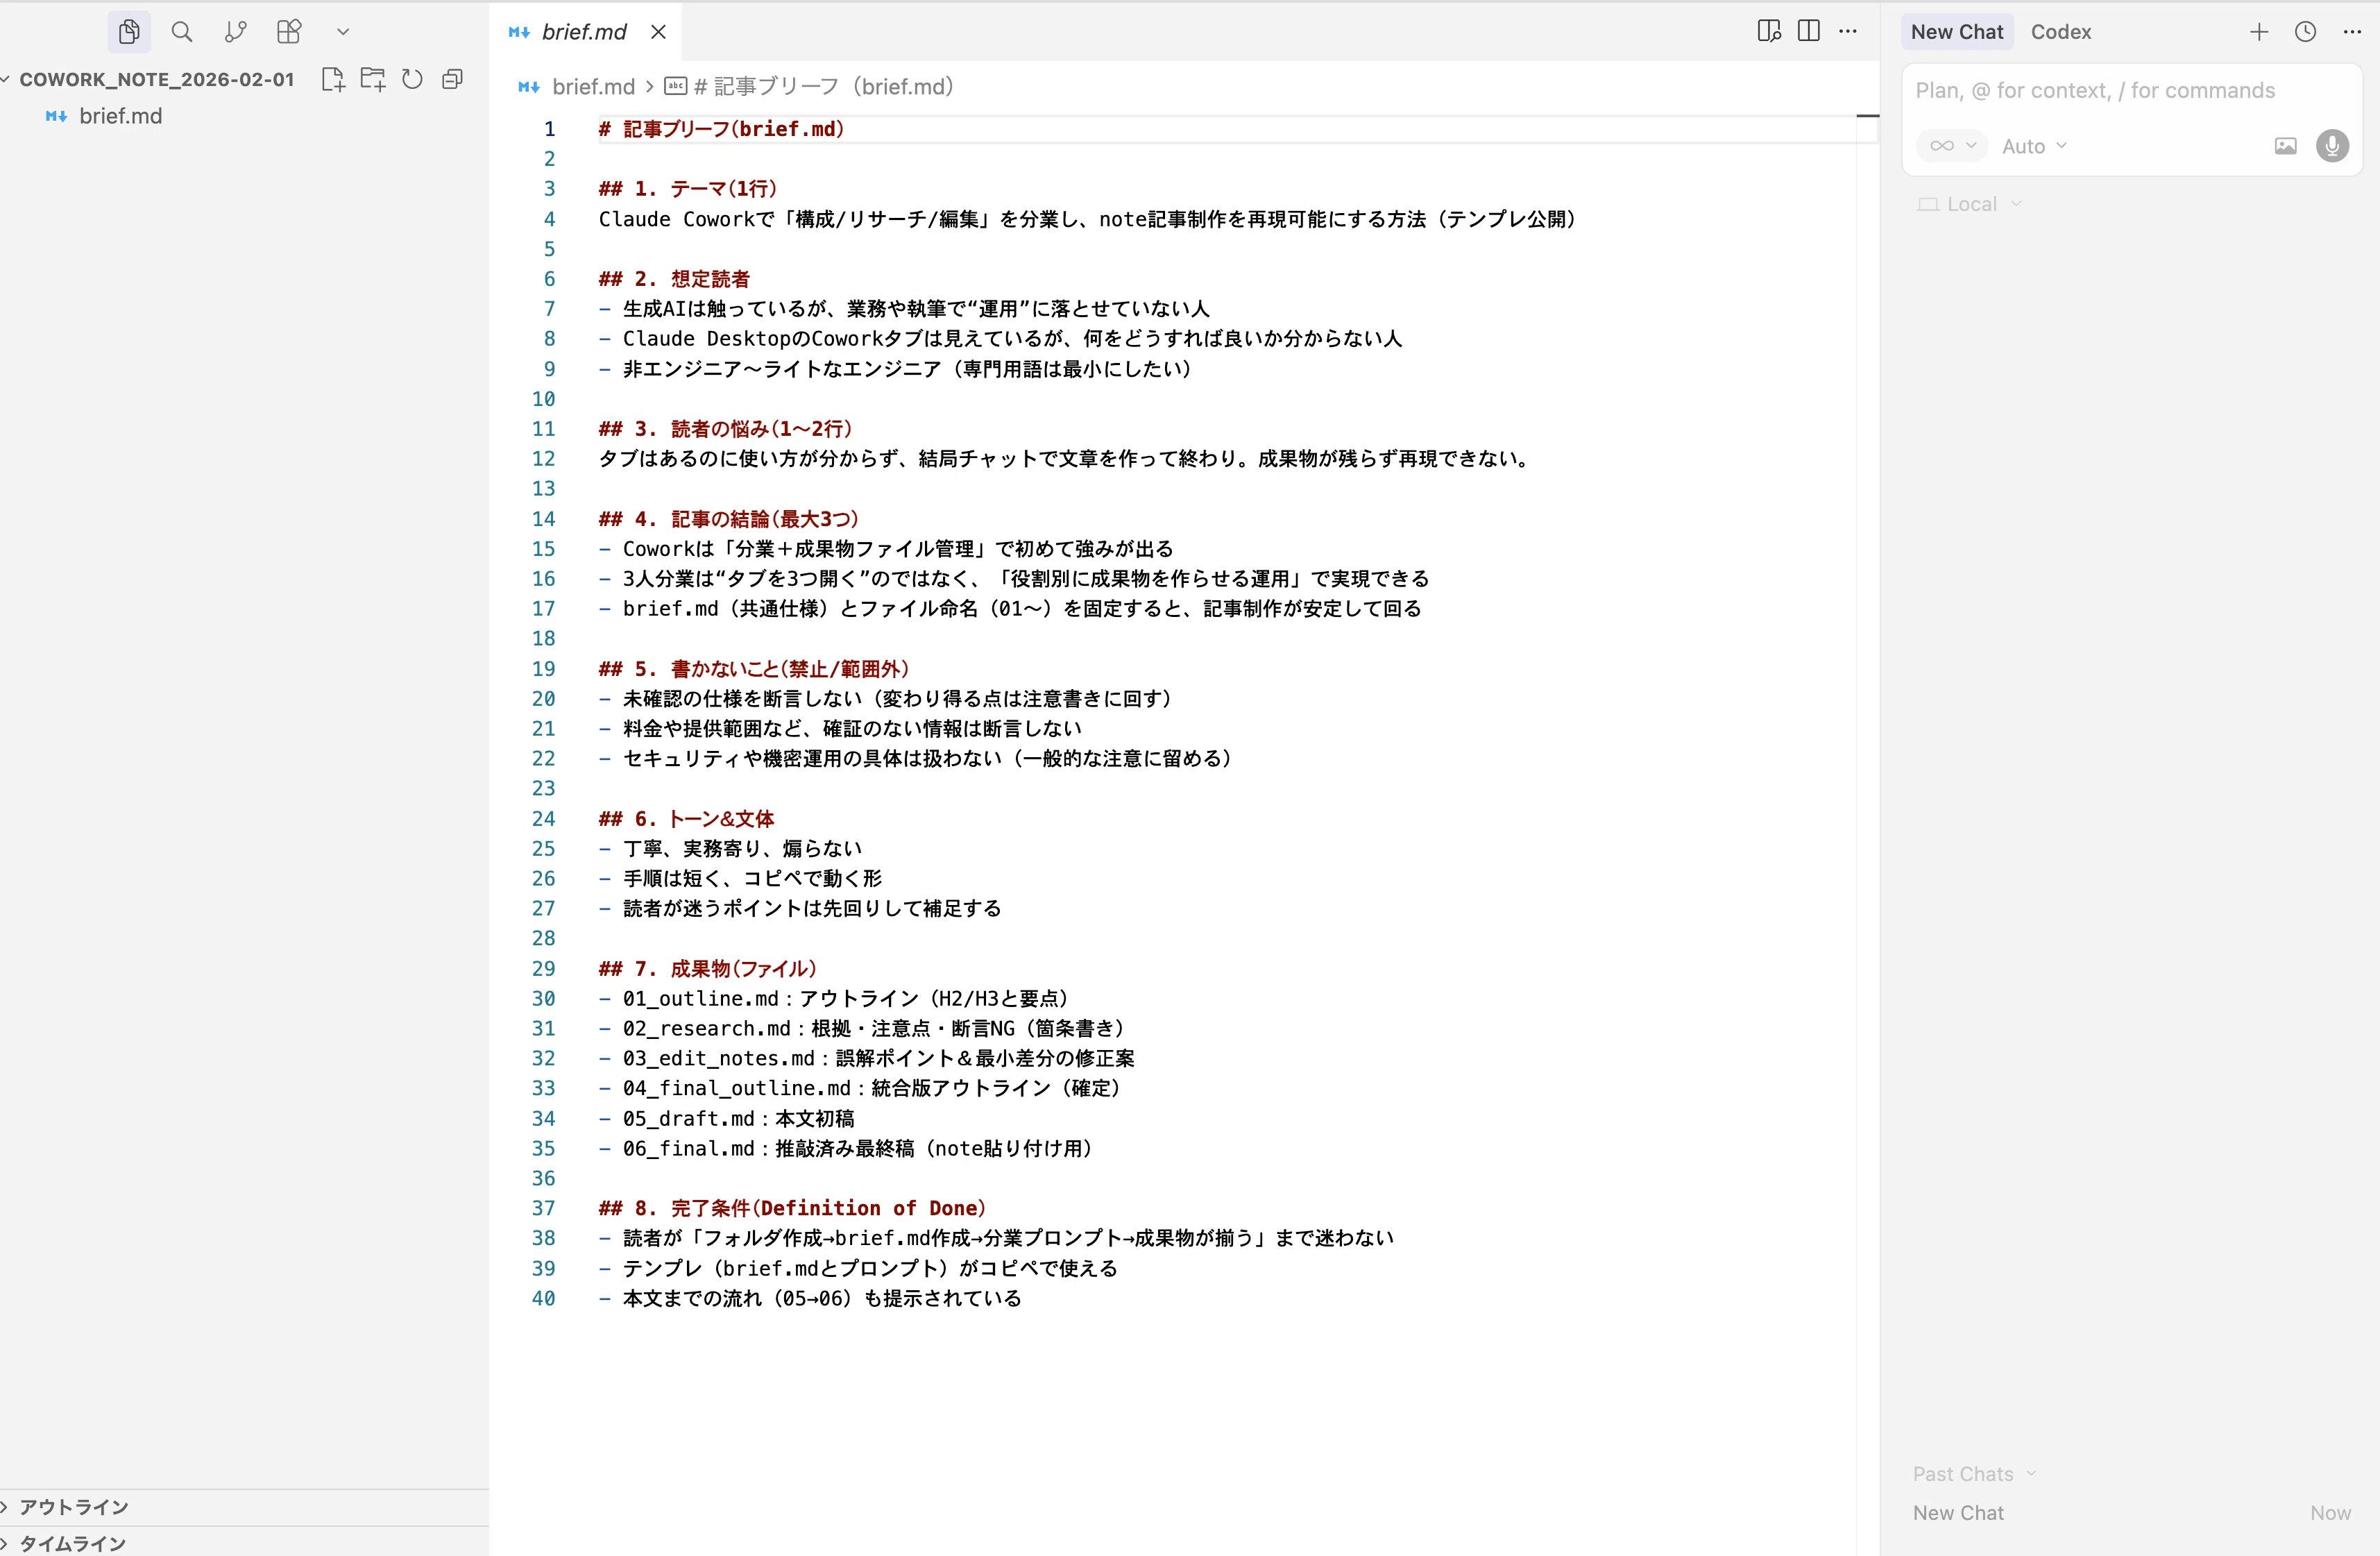Viewport: 2380px width, 1556px height.
Task: Switch to the New Chat tab
Action: (x=1957, y=32)
